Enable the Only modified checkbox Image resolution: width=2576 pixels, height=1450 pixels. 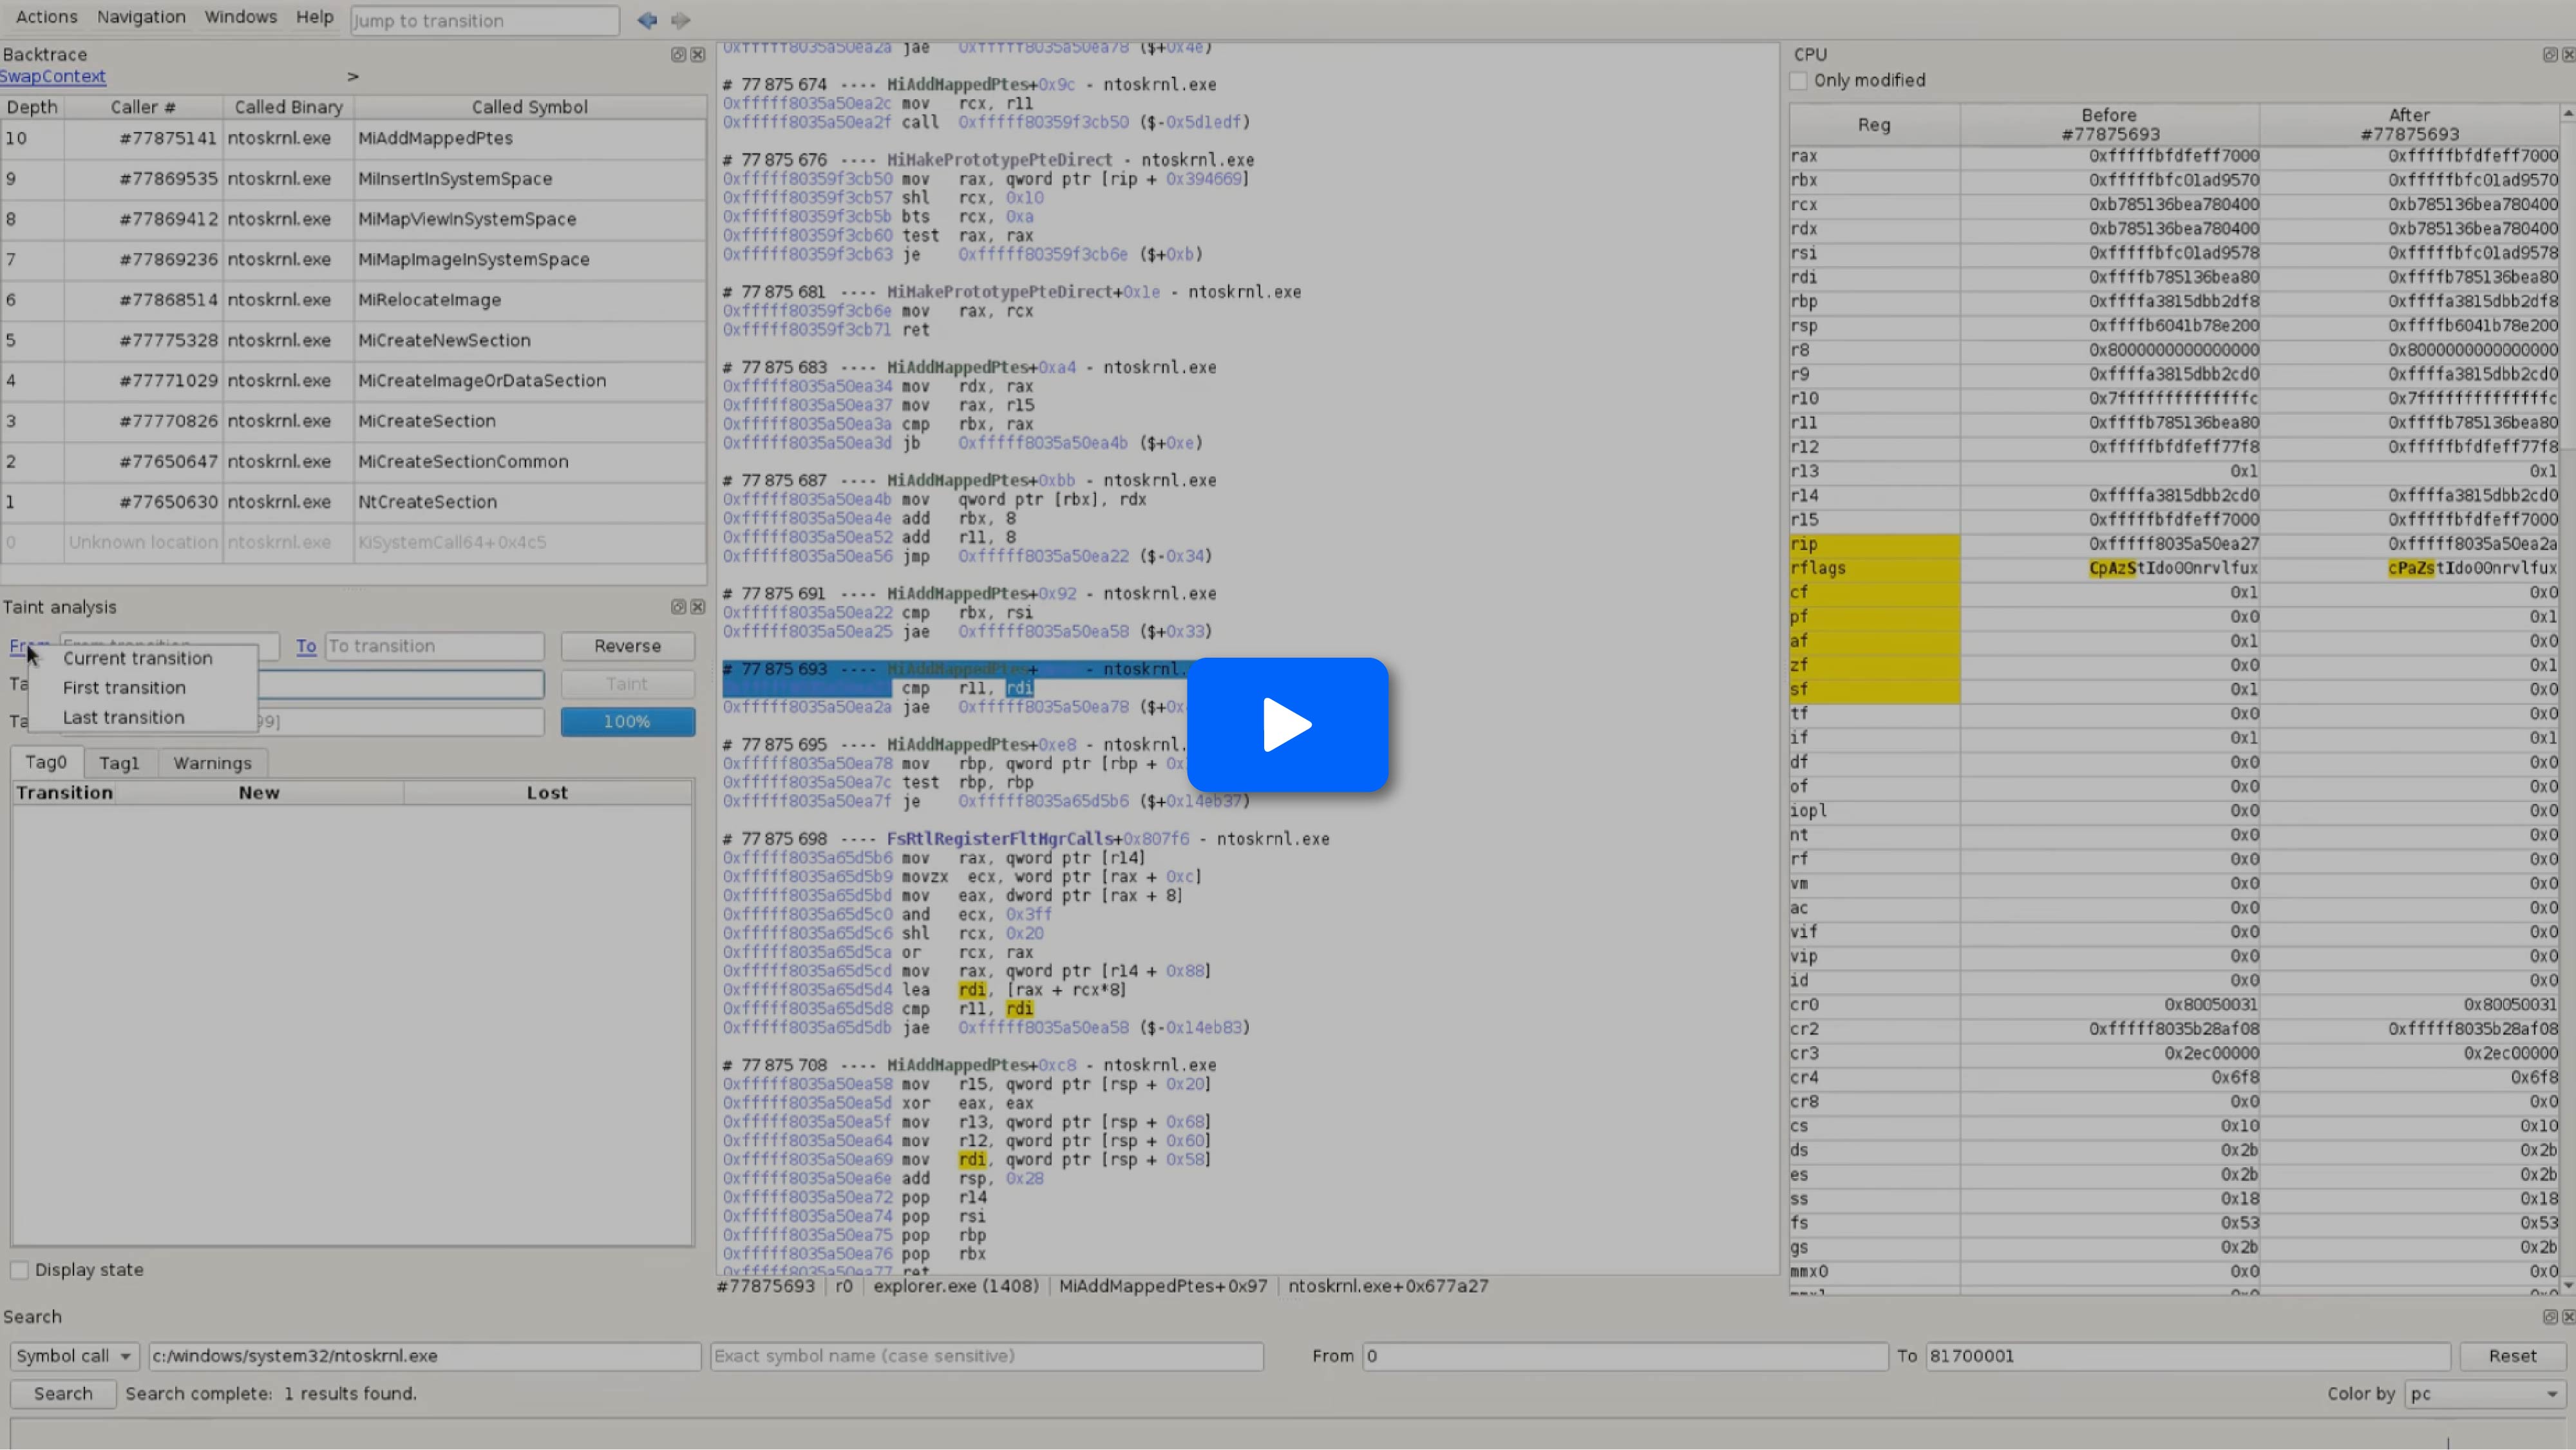(x=1799, y=81)
